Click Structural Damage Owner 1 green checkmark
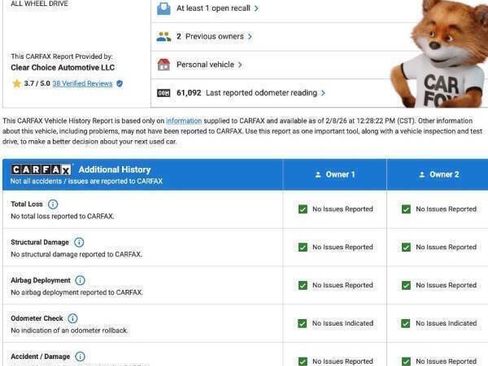The height and width of the screenshot is (366, 488). pyautogui.click(x=303, y=247)
